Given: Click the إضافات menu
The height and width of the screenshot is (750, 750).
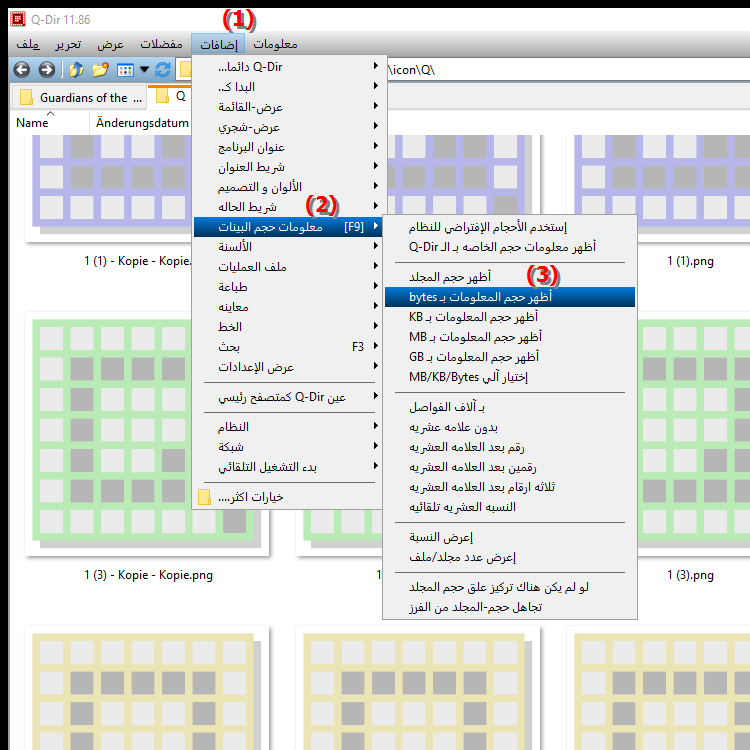Looking at the screenshot, I should click(218, 44).
